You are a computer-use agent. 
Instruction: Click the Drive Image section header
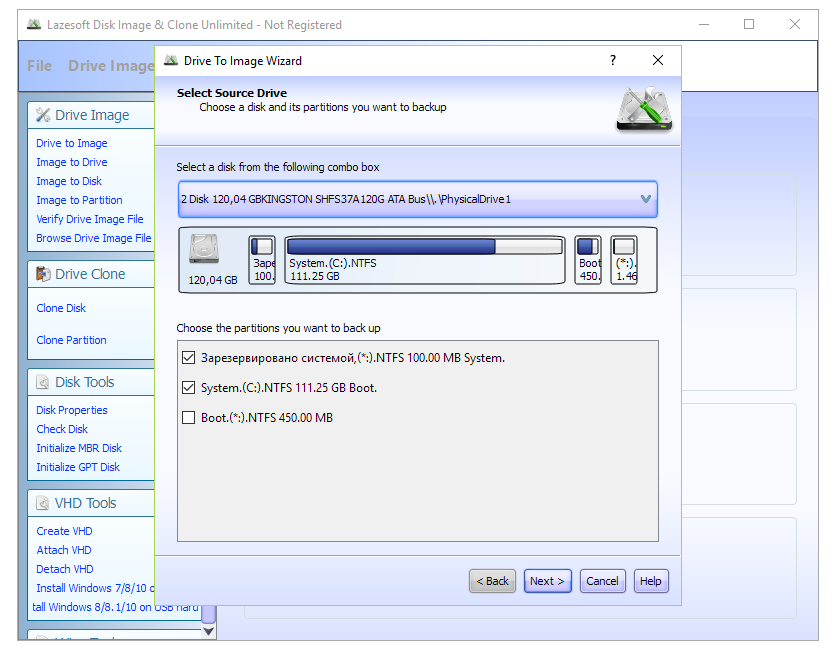point(91,115)
